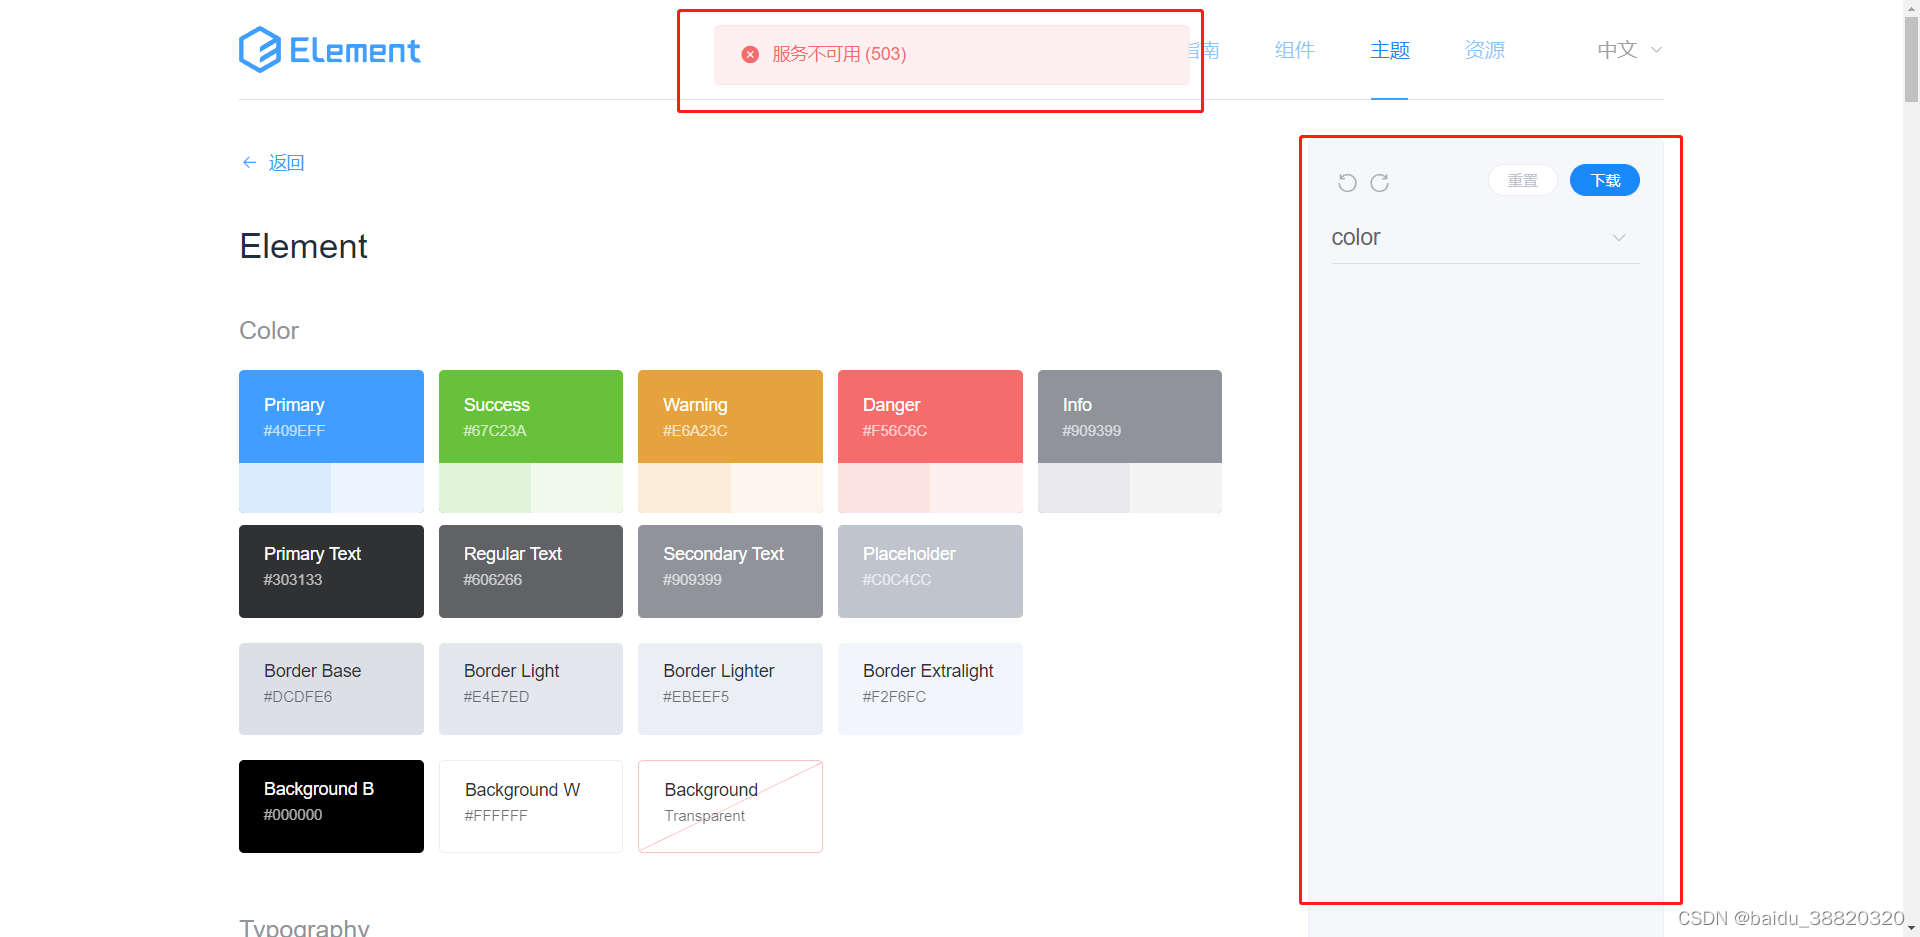Follow the 返回 link to go back
1920x937 pixels.
click(x=285, y=162)
